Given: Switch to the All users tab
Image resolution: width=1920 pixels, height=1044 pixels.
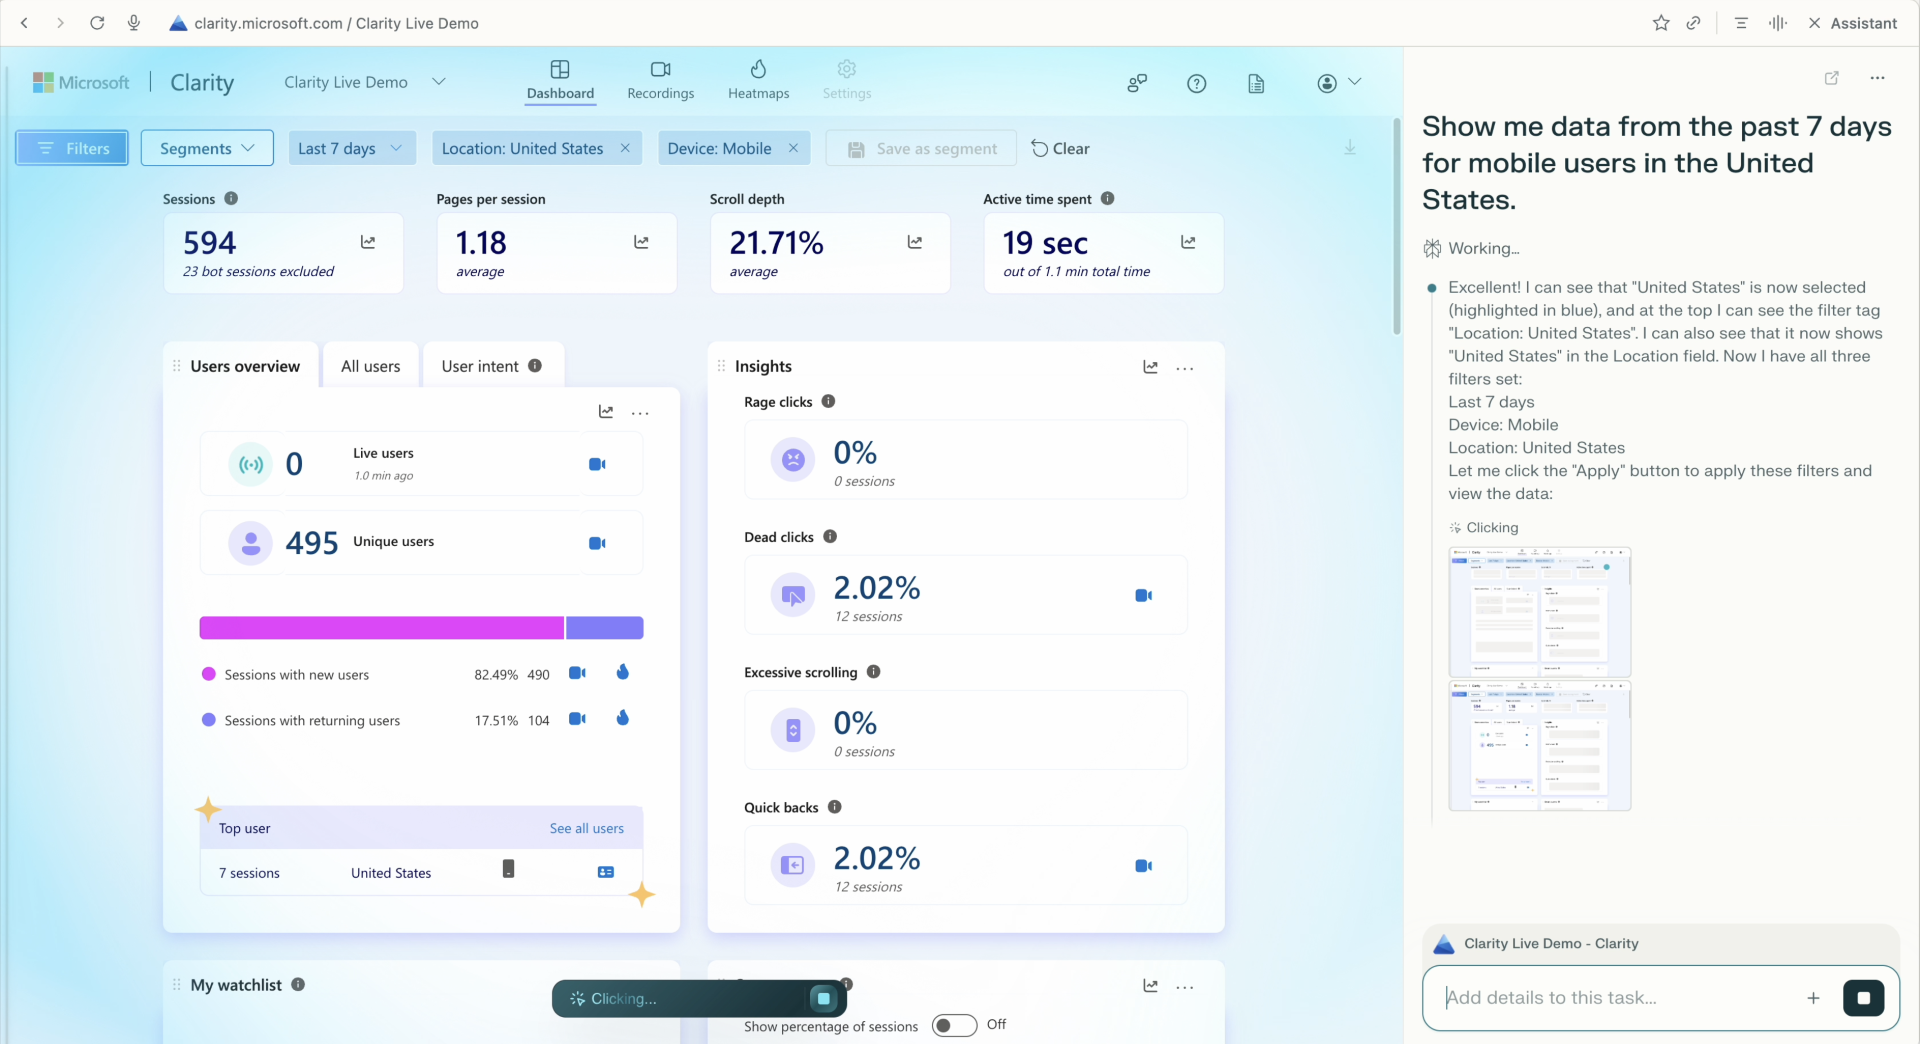Looking at the screenshot, I should (x=370, y=366).
